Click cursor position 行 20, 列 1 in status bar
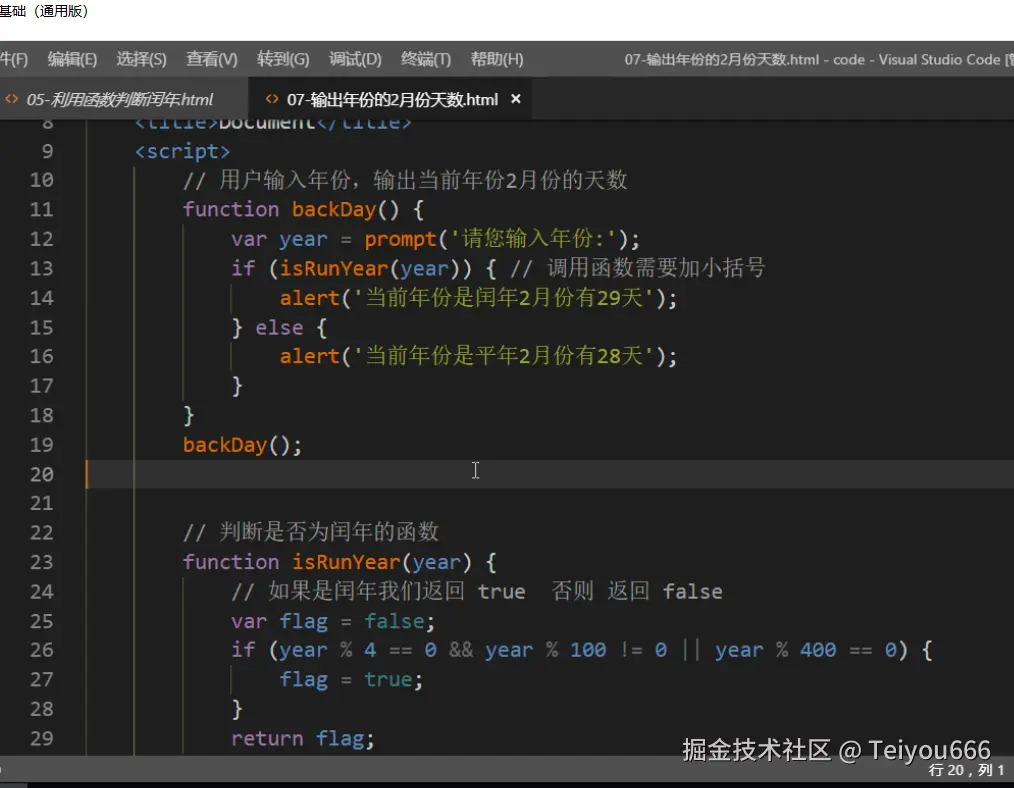1014x788 pixels. tap(966, 770)
